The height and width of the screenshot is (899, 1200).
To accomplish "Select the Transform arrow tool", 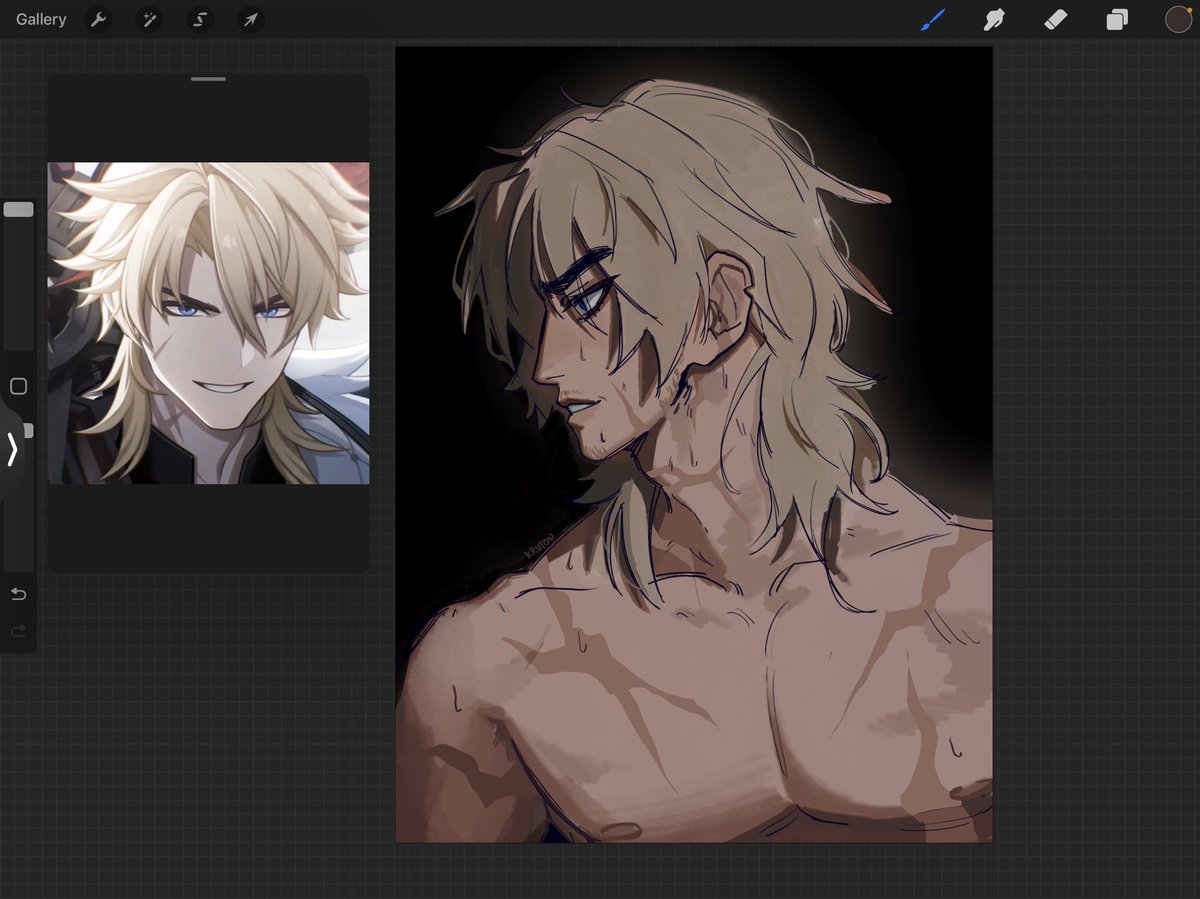I will [251, 19].
